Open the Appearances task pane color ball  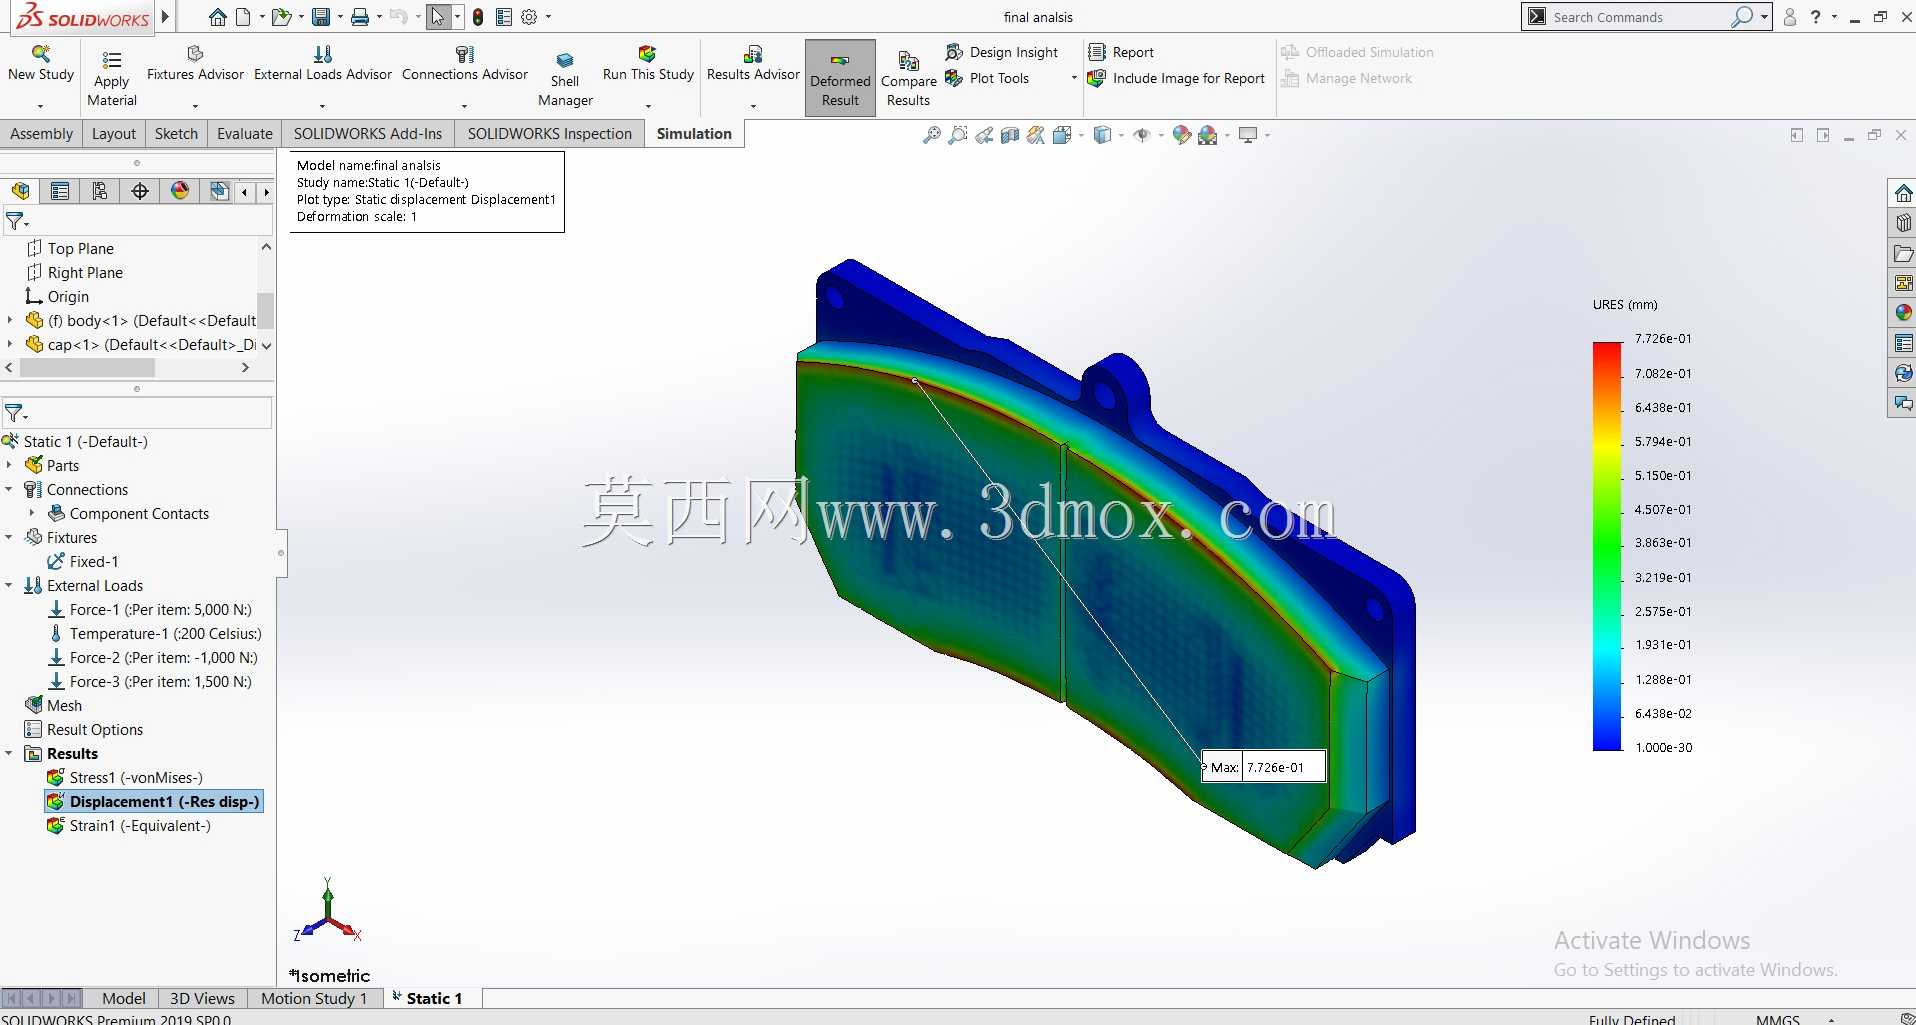1903,313
